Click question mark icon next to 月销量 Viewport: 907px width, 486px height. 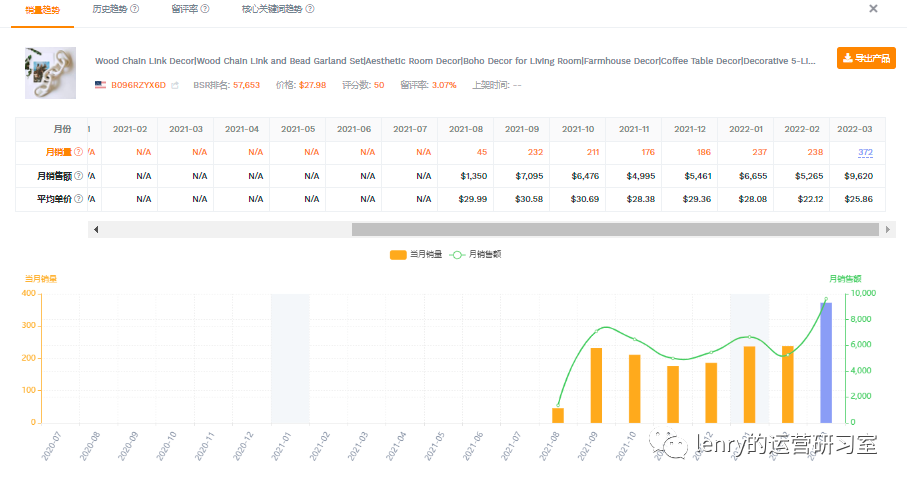click(x=79, y=153)
